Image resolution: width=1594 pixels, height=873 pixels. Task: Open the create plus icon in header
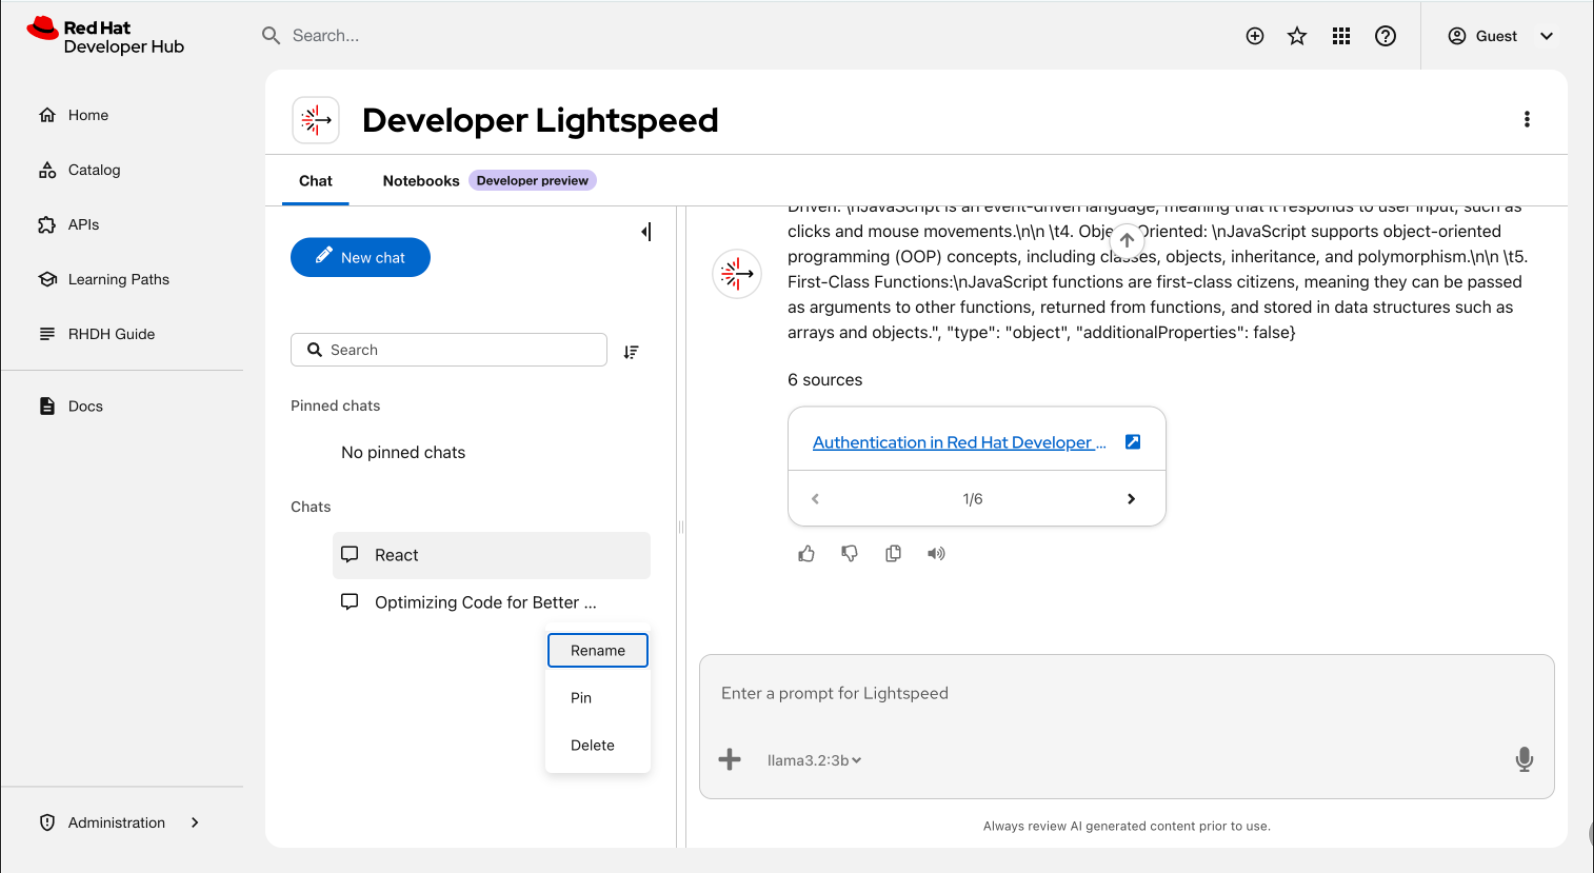coord(1255,36)
